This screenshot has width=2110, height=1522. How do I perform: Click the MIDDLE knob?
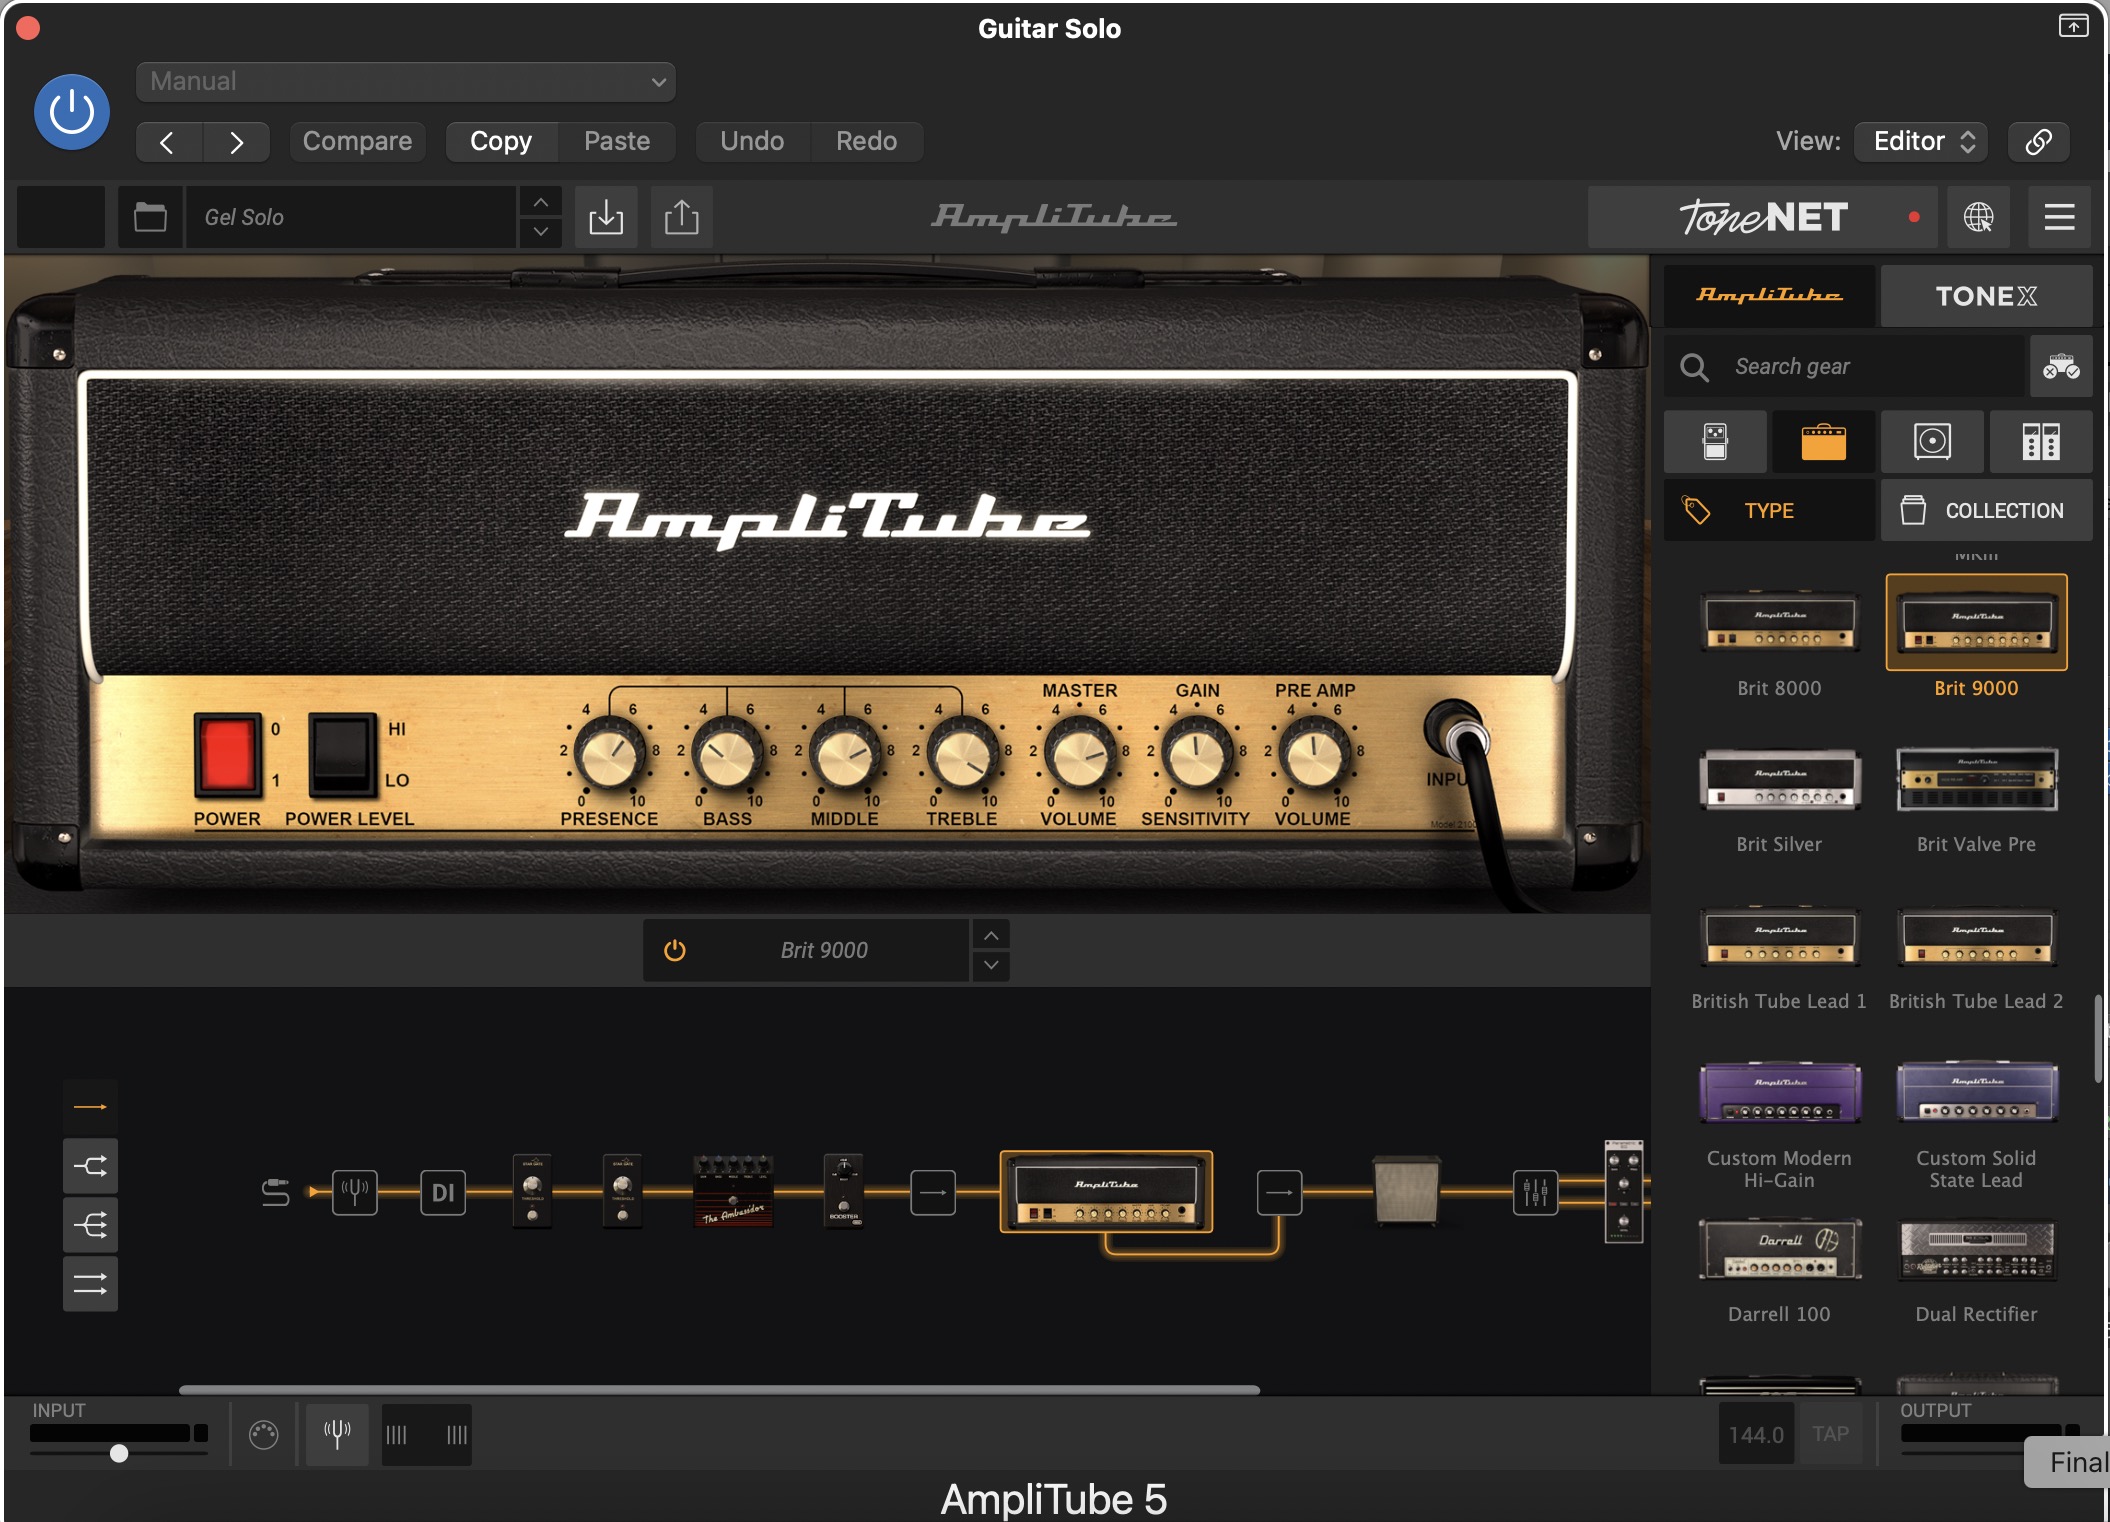click(845, 756)
